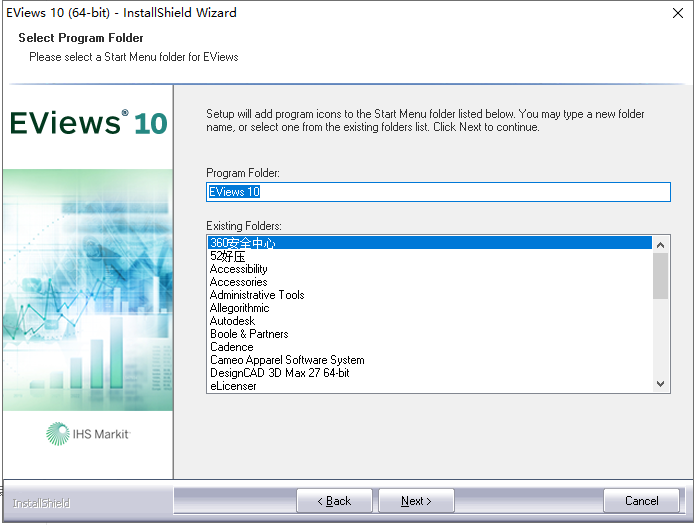Go back with the Back button
696x525 pixels.
pos(334,501)
